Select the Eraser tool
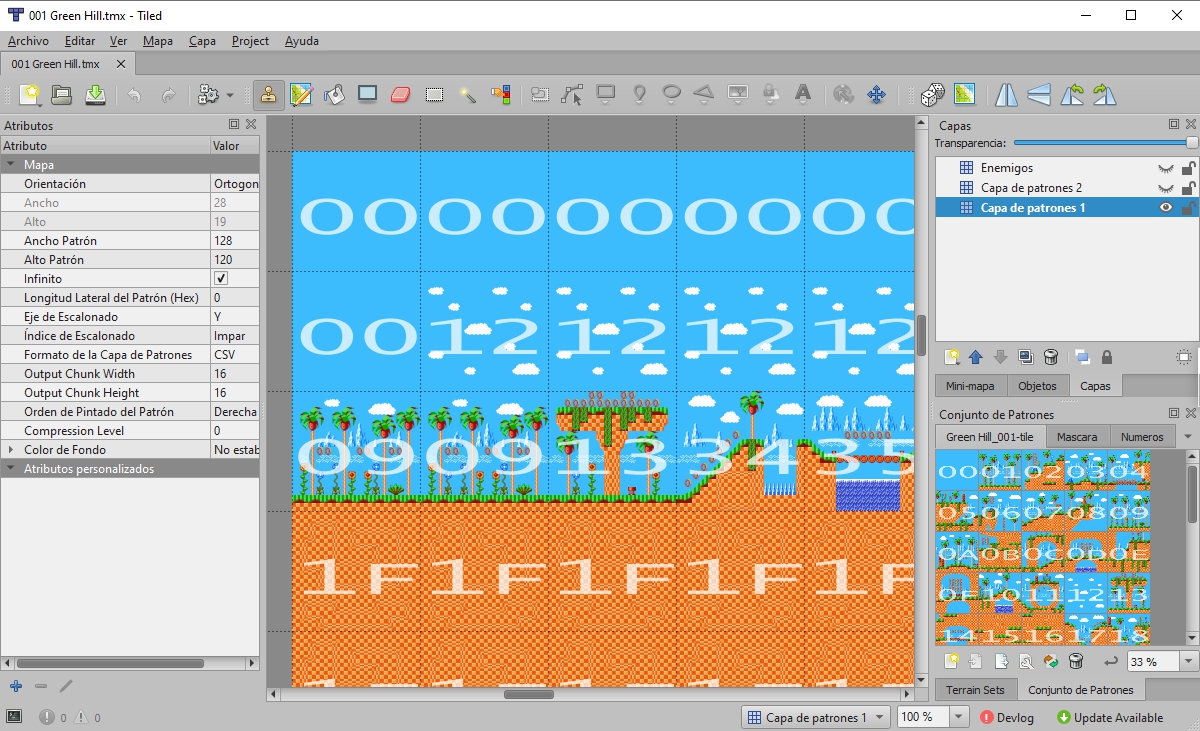Screen dimensions: 1200x731 coord(400,95)
